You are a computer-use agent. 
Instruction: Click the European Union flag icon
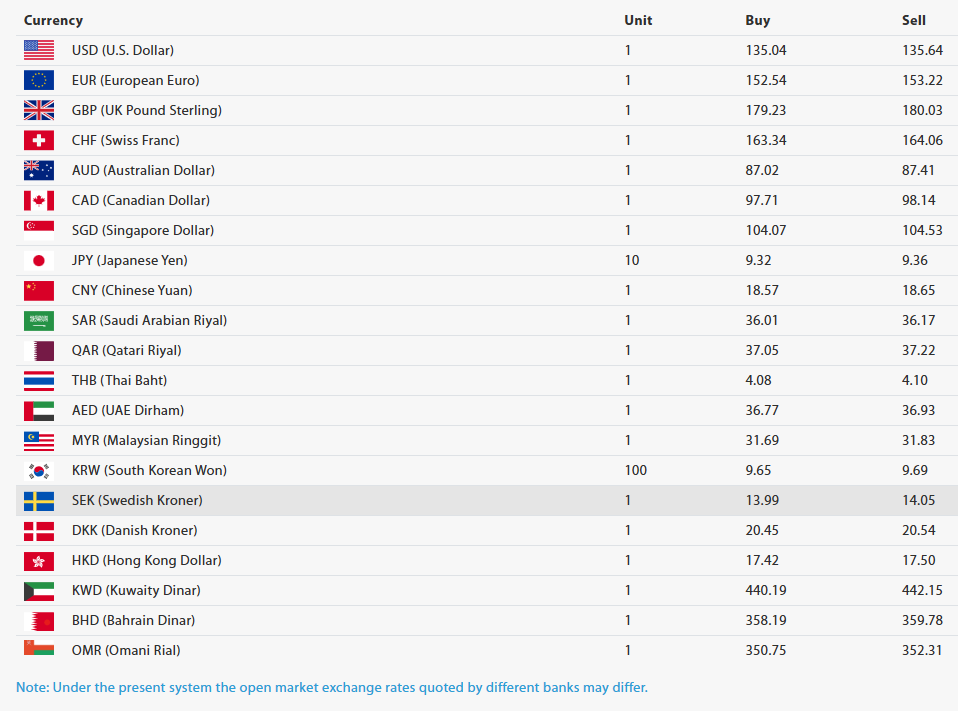pyautogui.click(x=39, y=80)
